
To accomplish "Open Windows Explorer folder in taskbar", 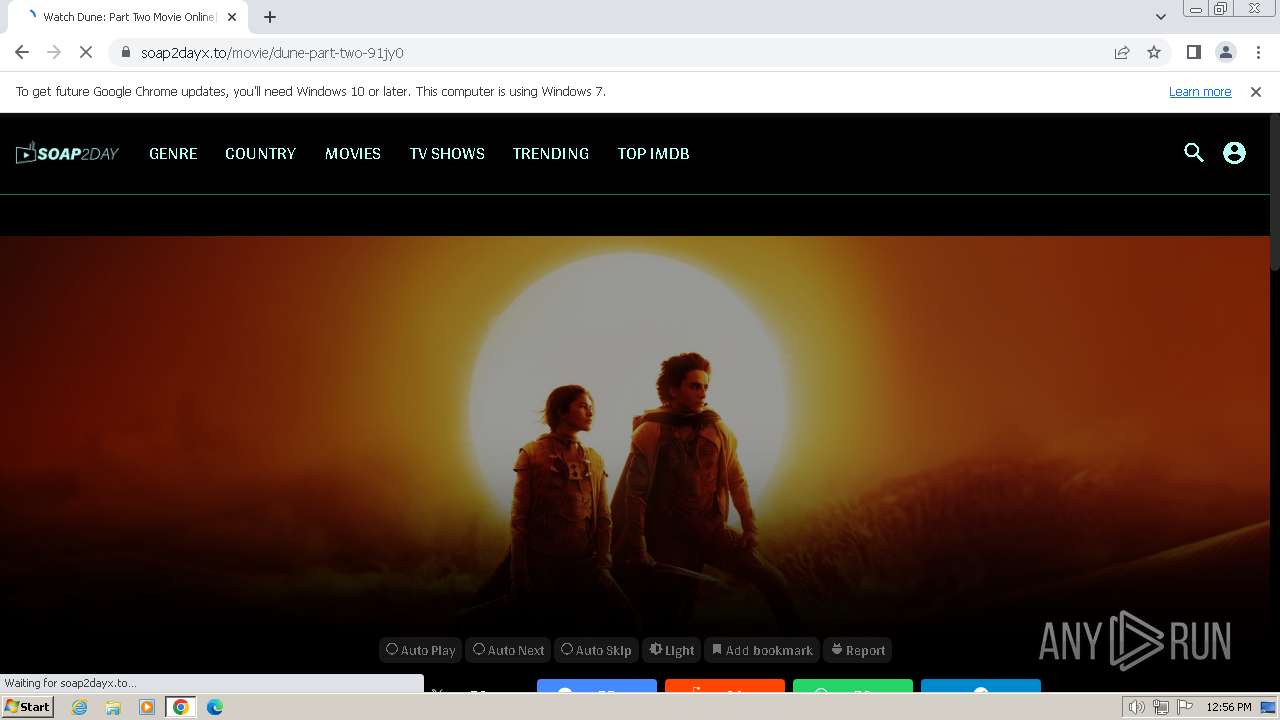I will [x=113, y=707].
